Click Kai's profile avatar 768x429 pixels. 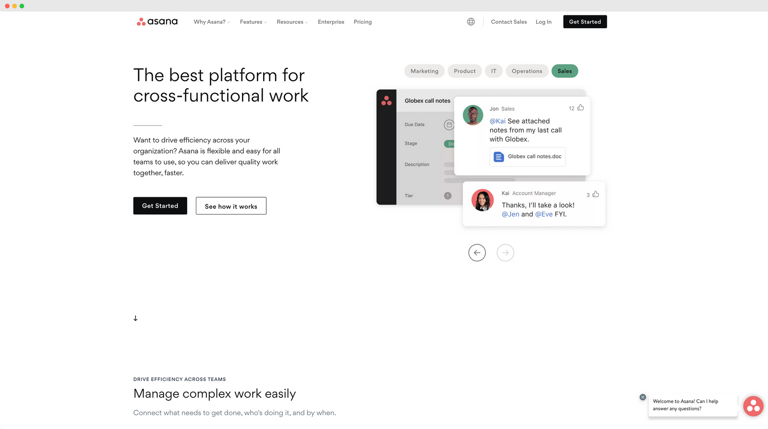click(x=482, y=200)
